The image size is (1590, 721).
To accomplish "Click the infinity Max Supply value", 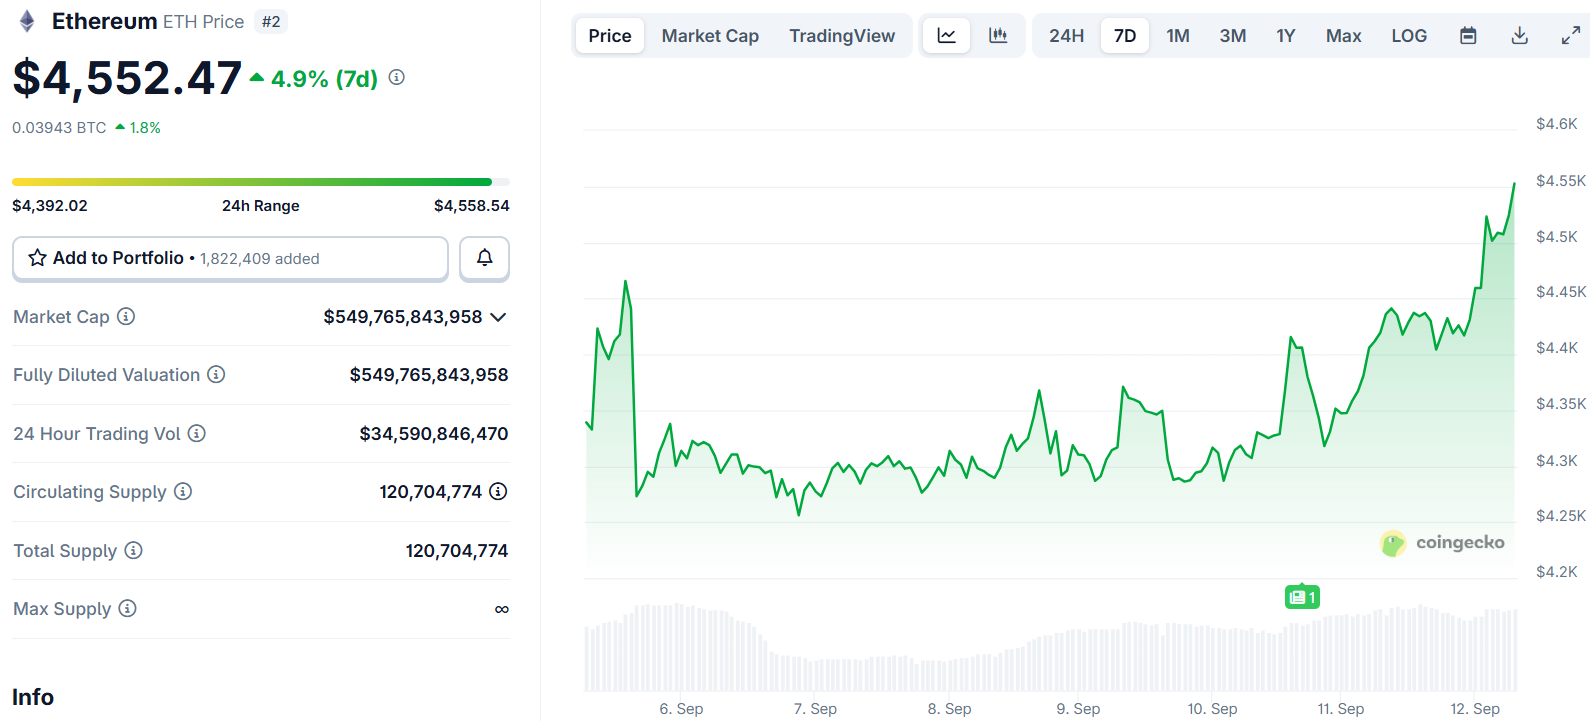I will point(502,609).
